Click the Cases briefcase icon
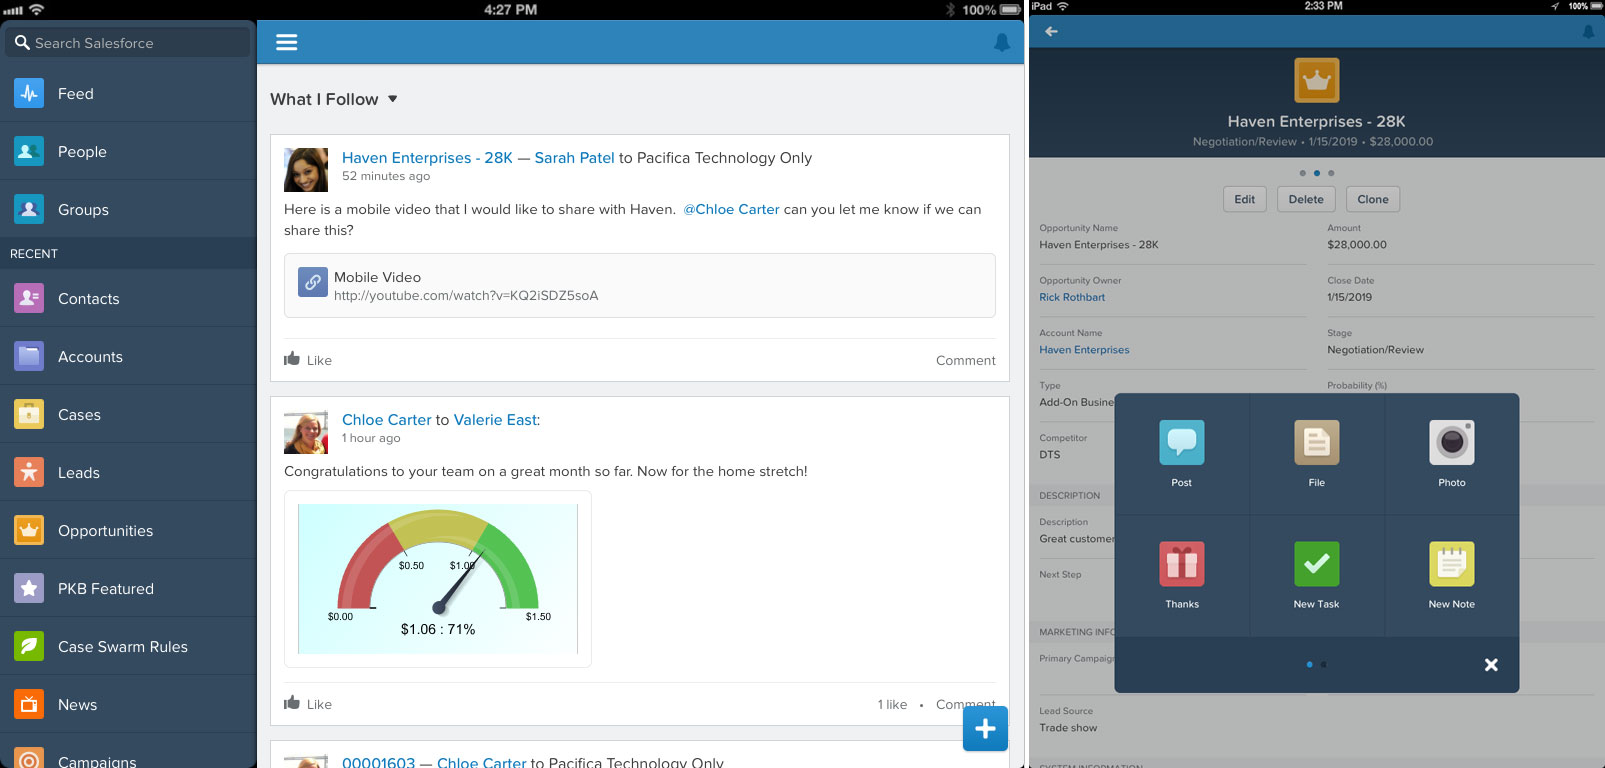The width and height of the screenshot is (1605, 768). 29,415
